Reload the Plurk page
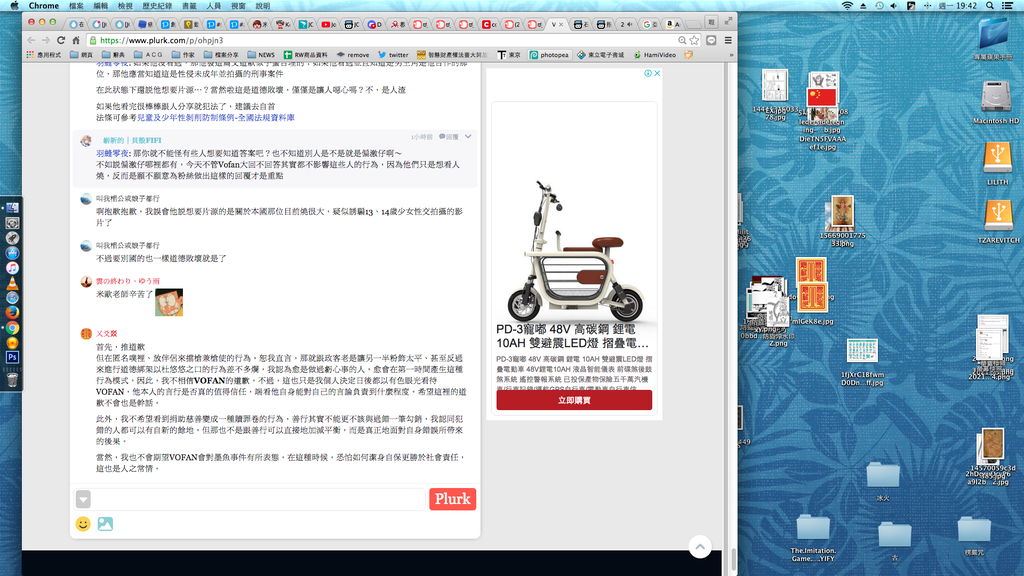1024x576 pixels. click(x=61, y=40)
